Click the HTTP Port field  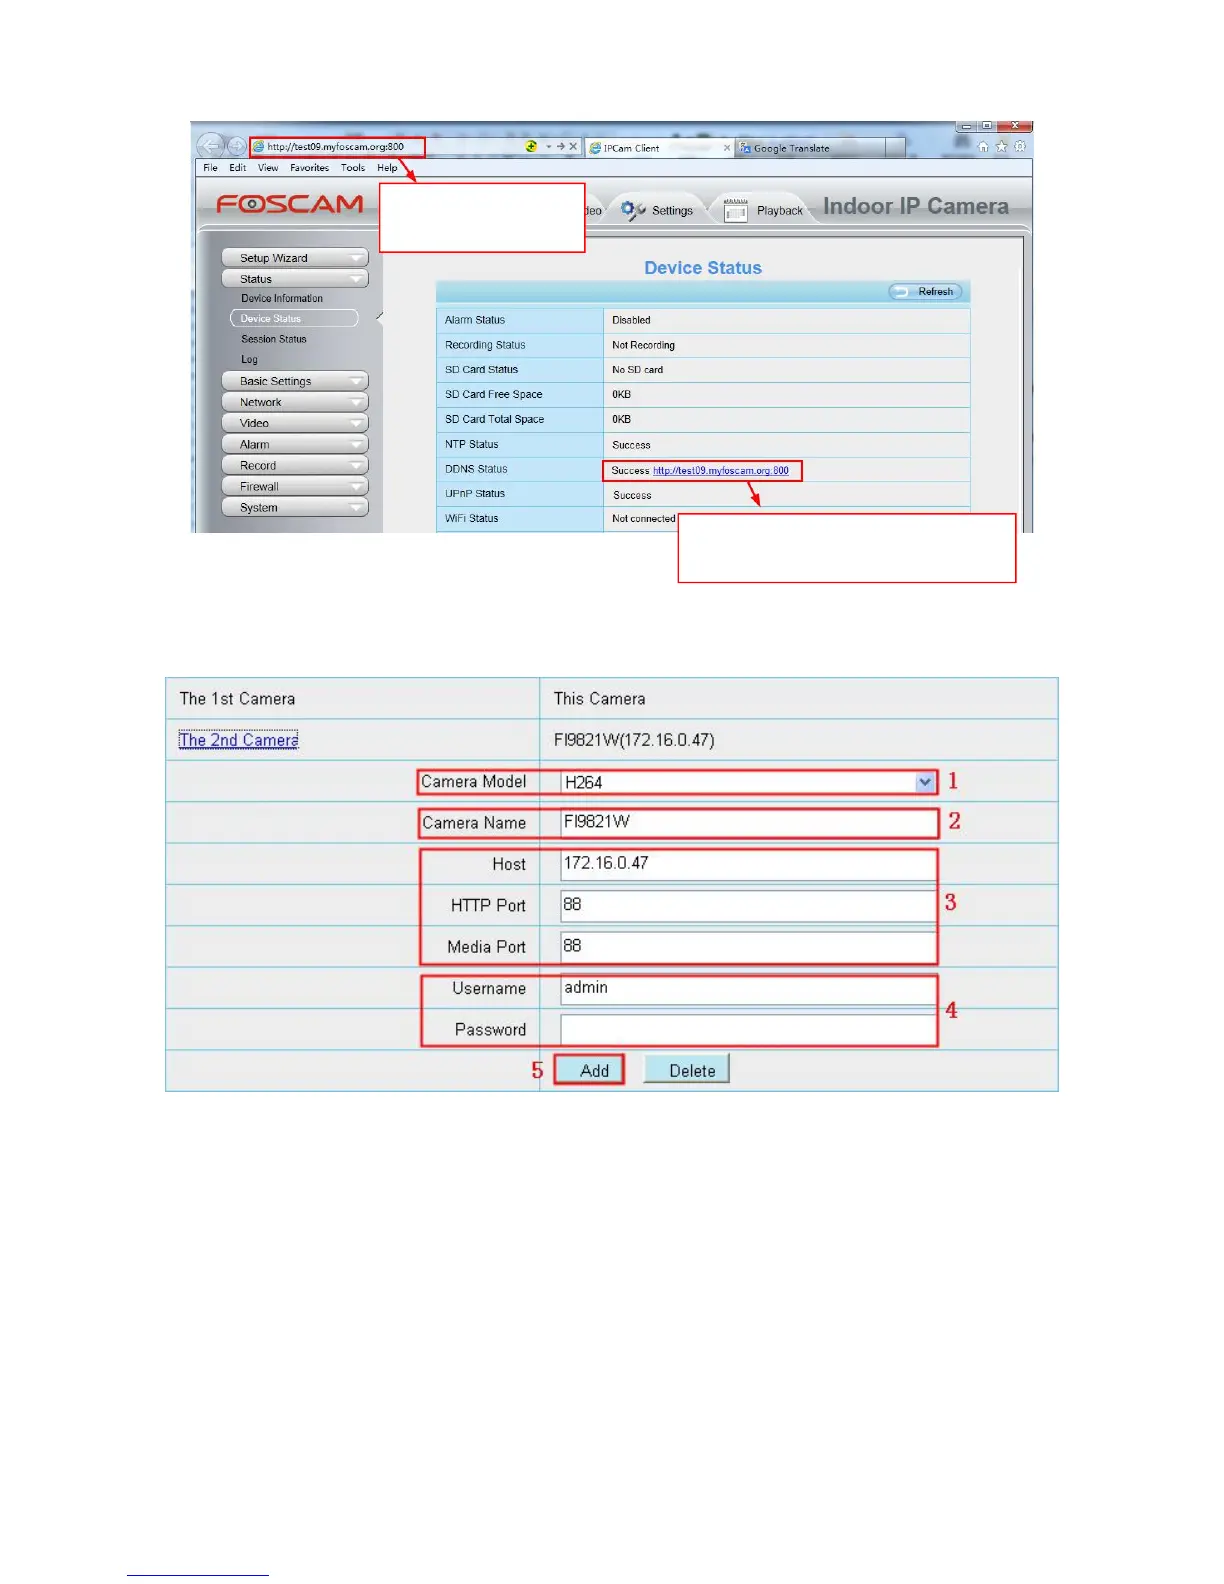pos(748,906)
